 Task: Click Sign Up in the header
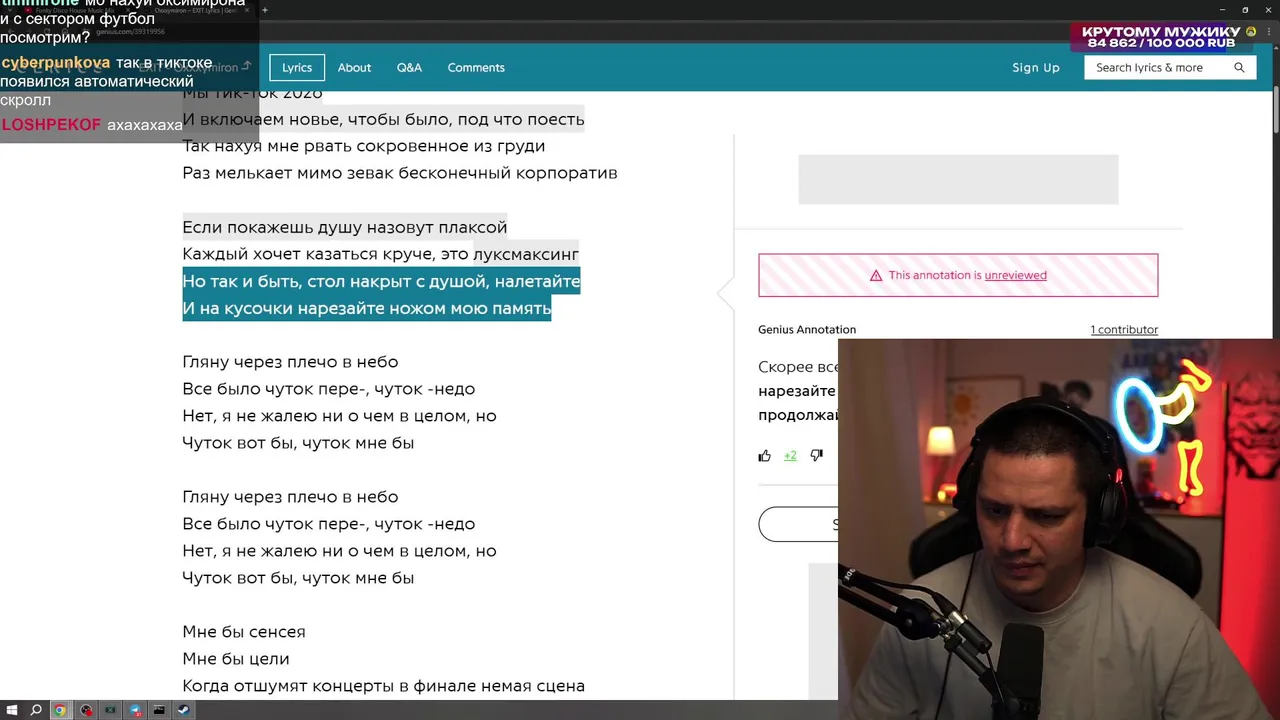pos(1036,68)
